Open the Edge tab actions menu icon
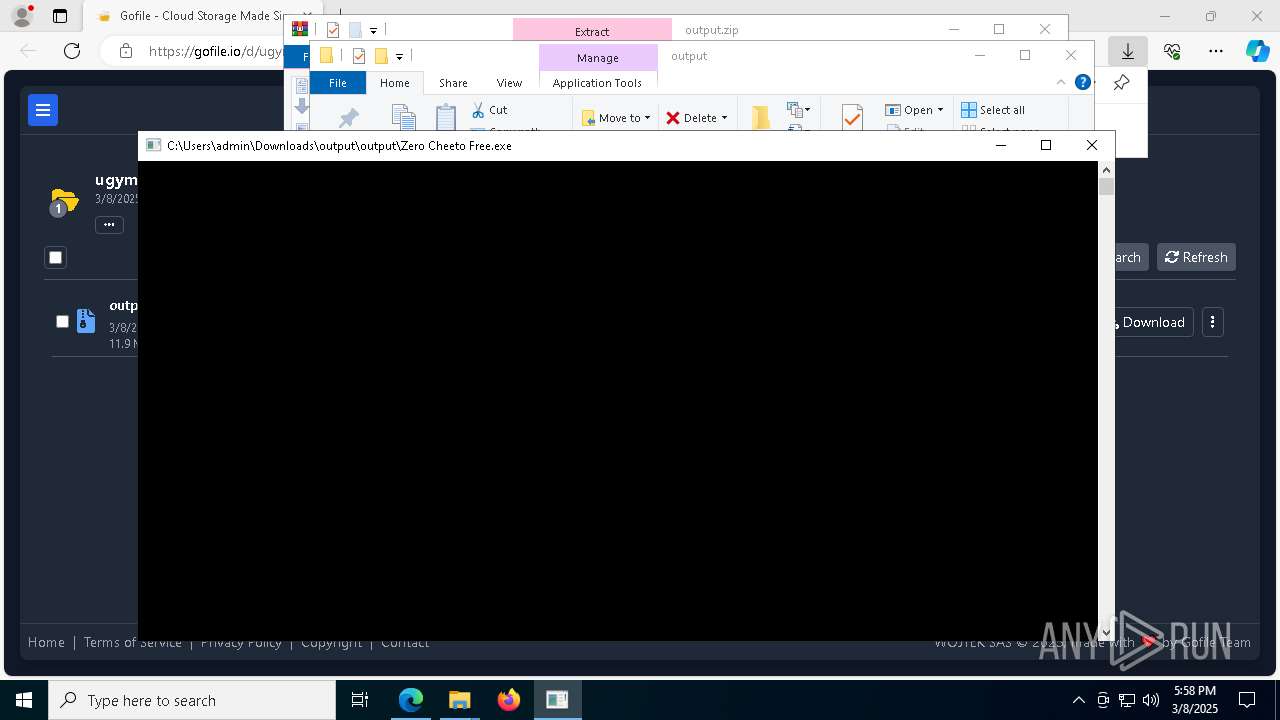1280x720 pixels. 60,16
